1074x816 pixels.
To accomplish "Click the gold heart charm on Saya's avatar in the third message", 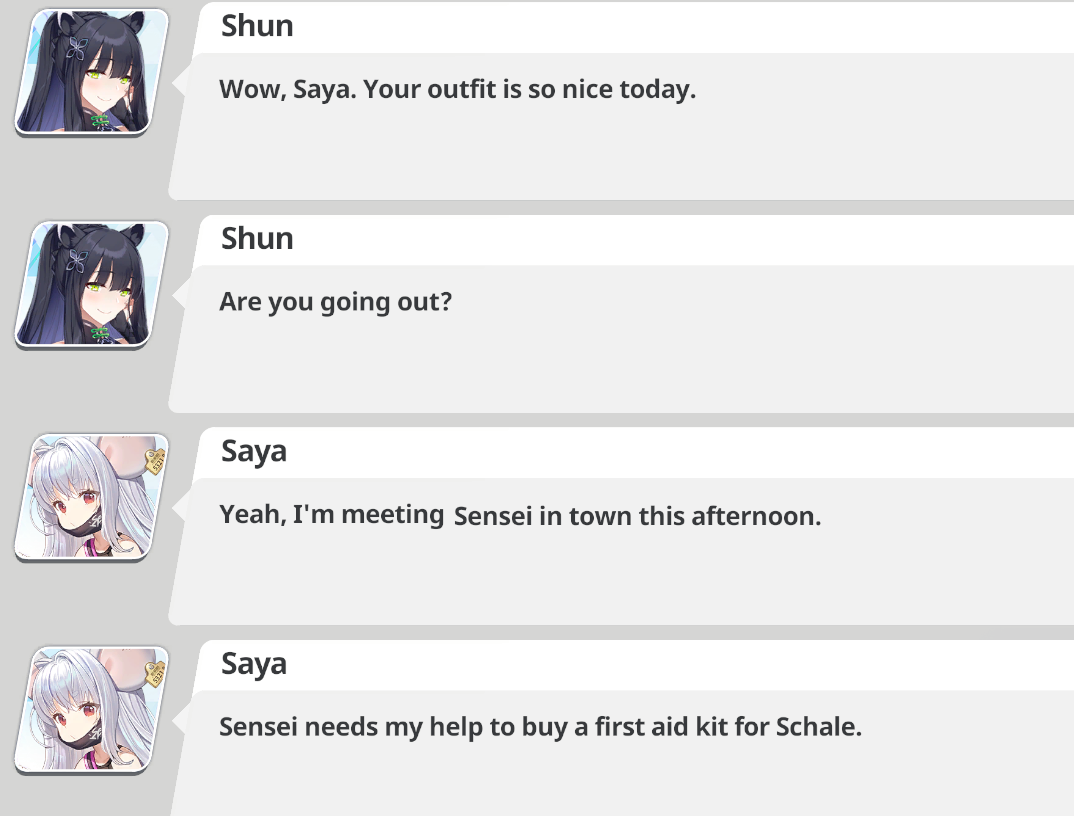I will pyautogui.click(x=155, y=460).
